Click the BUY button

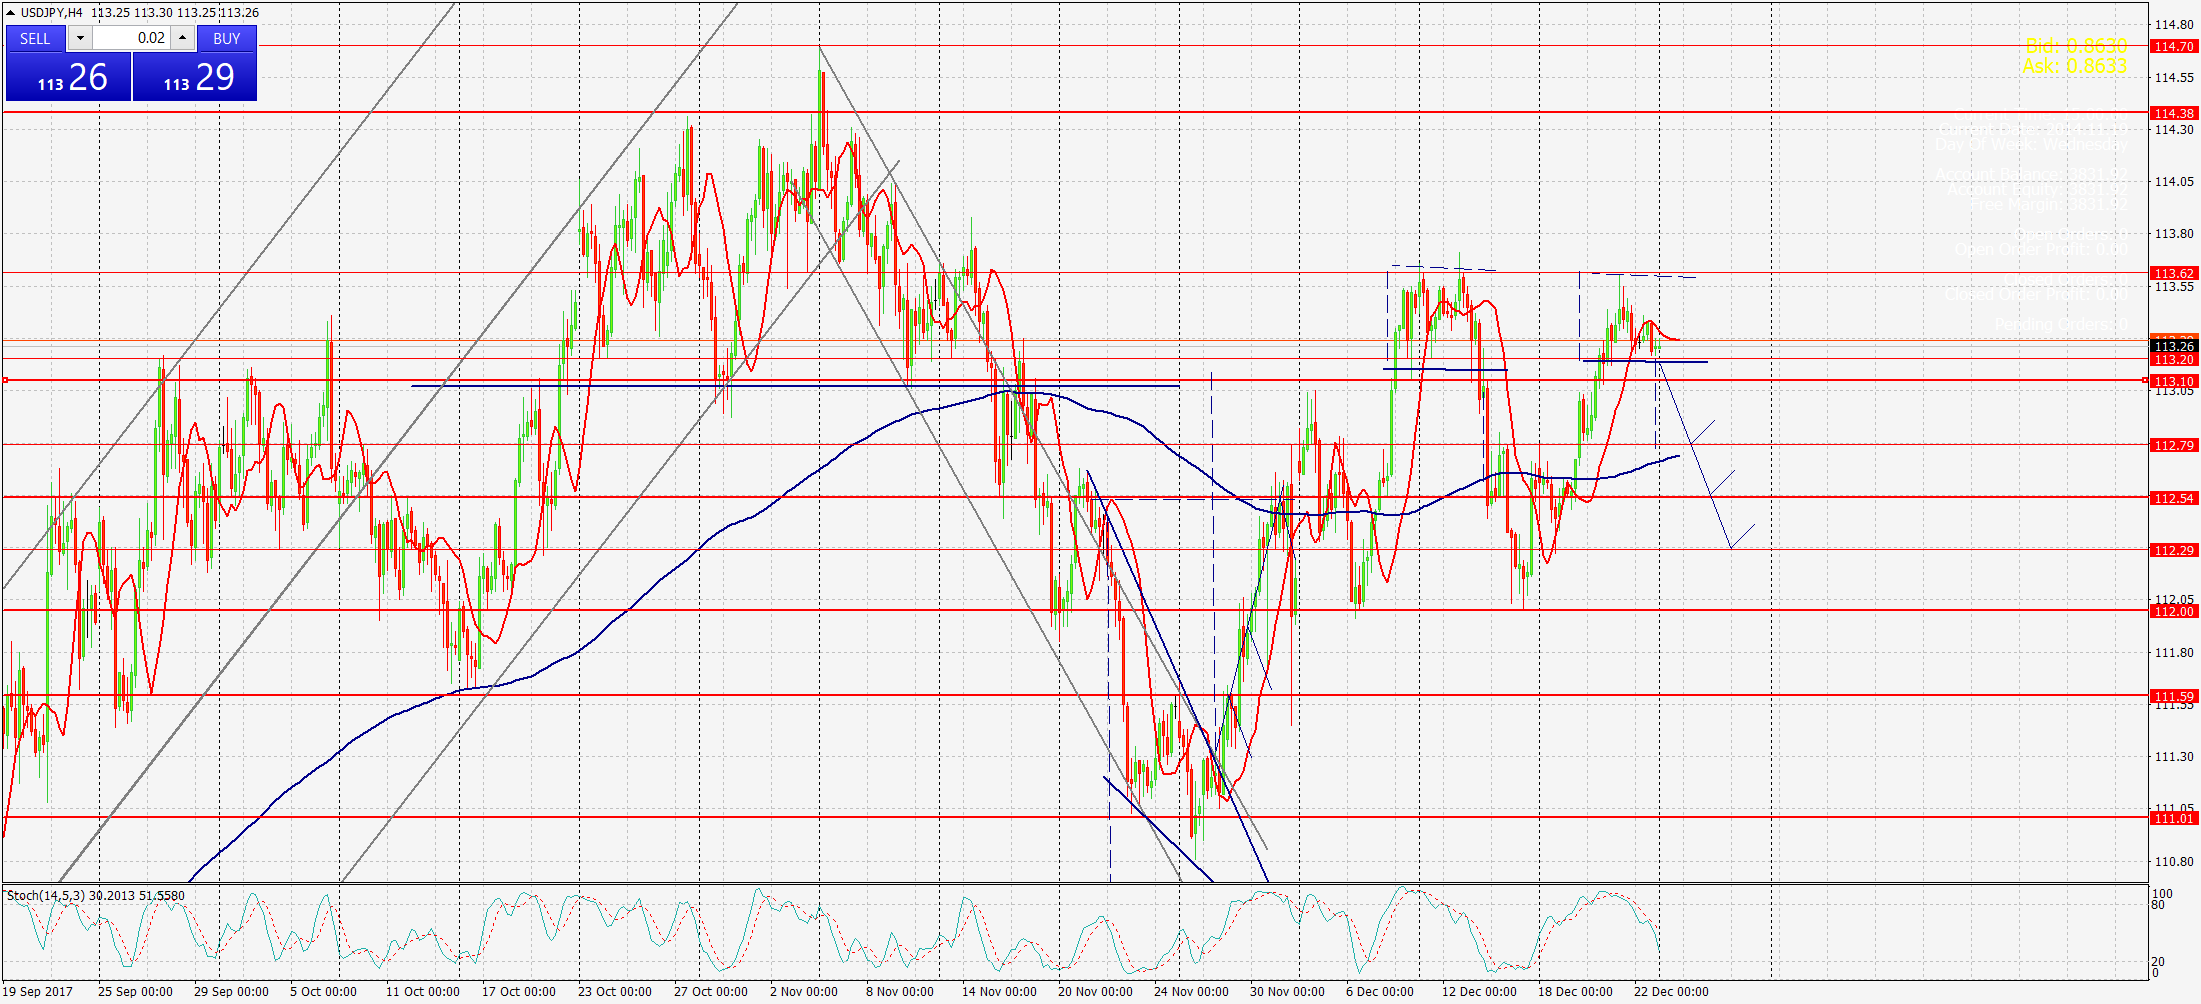pyautogui.click(x=227, y=38)
